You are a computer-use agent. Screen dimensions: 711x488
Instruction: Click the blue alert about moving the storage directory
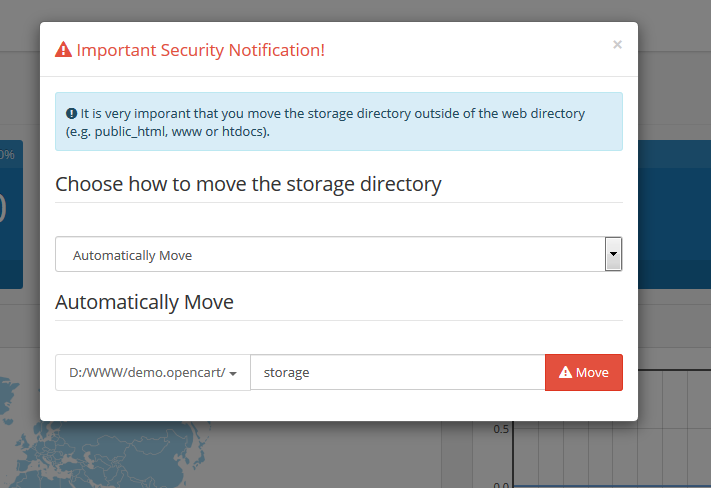(339, 122)
